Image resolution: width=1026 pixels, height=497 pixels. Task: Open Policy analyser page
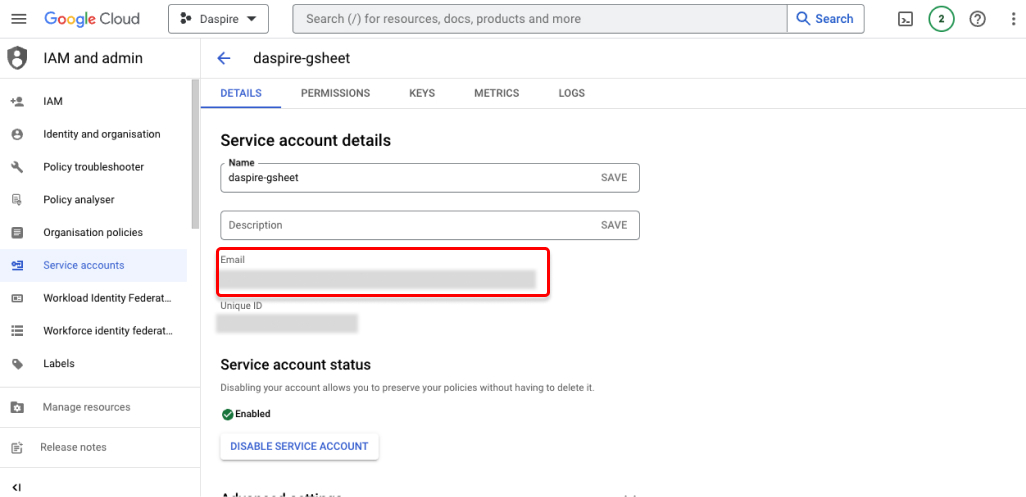point(79,199)
